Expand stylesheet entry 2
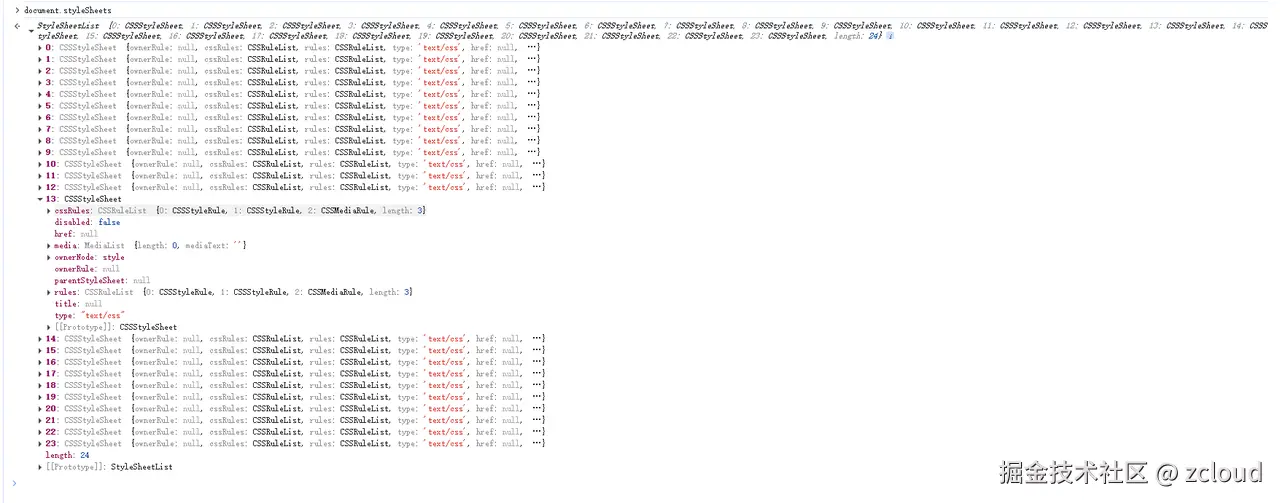Image resolution: width=1280 pixels, height=503 pixels. pos(41,71)
